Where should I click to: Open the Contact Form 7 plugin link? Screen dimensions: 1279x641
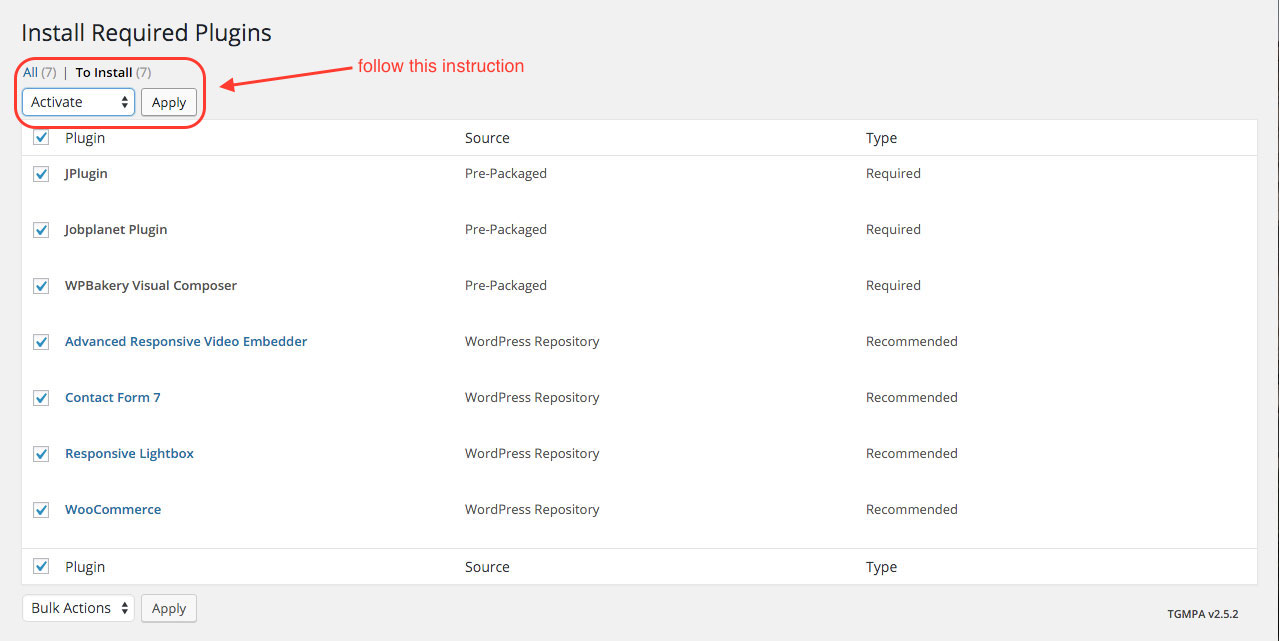tap(113, 397)
